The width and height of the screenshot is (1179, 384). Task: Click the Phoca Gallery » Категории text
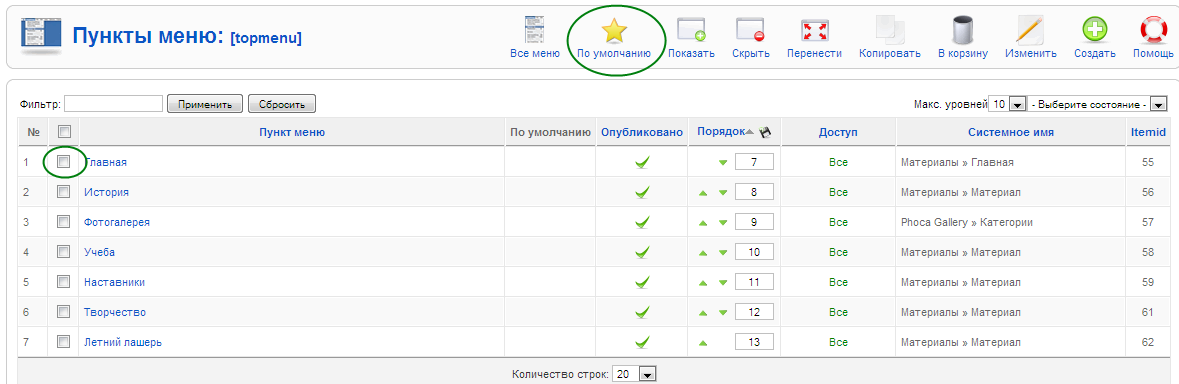coord(966,222)
